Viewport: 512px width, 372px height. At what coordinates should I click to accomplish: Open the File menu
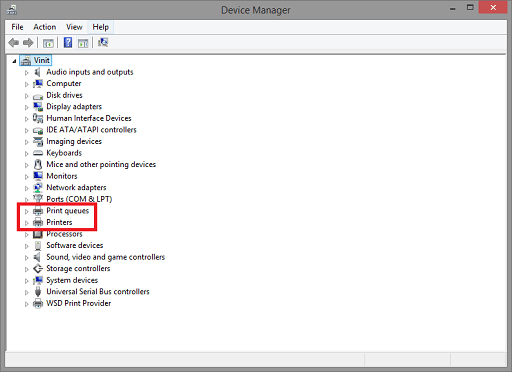(17, 27)
